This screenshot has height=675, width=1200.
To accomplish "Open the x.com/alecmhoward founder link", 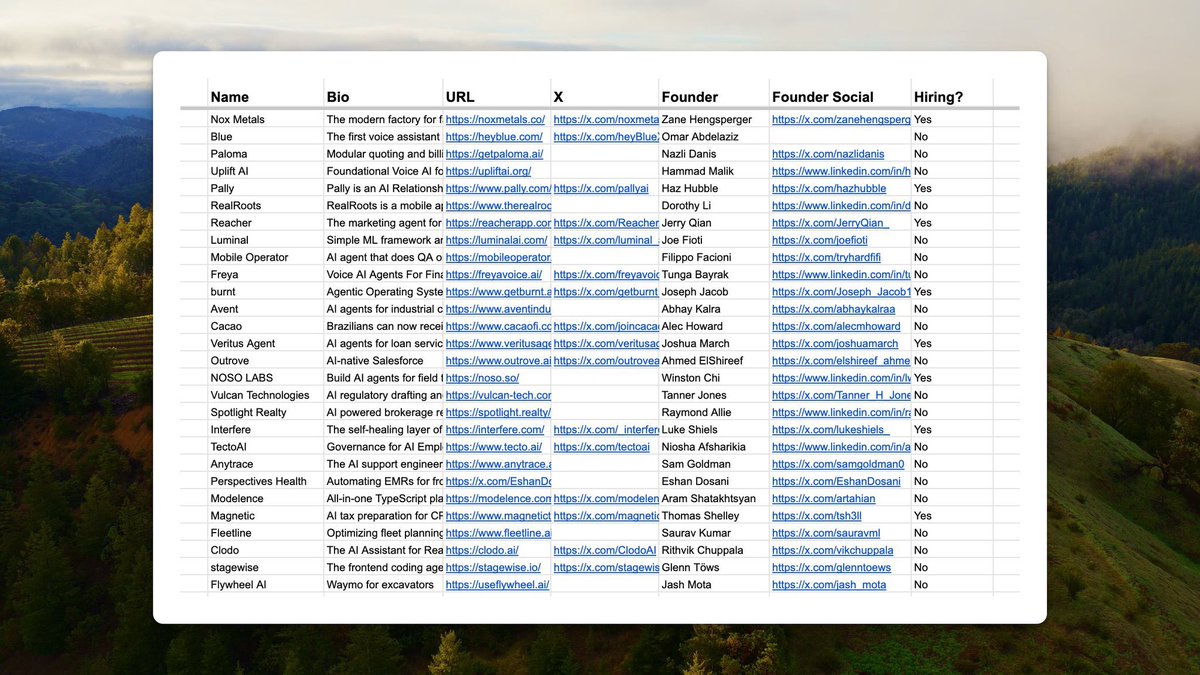I will coord(836,326).
